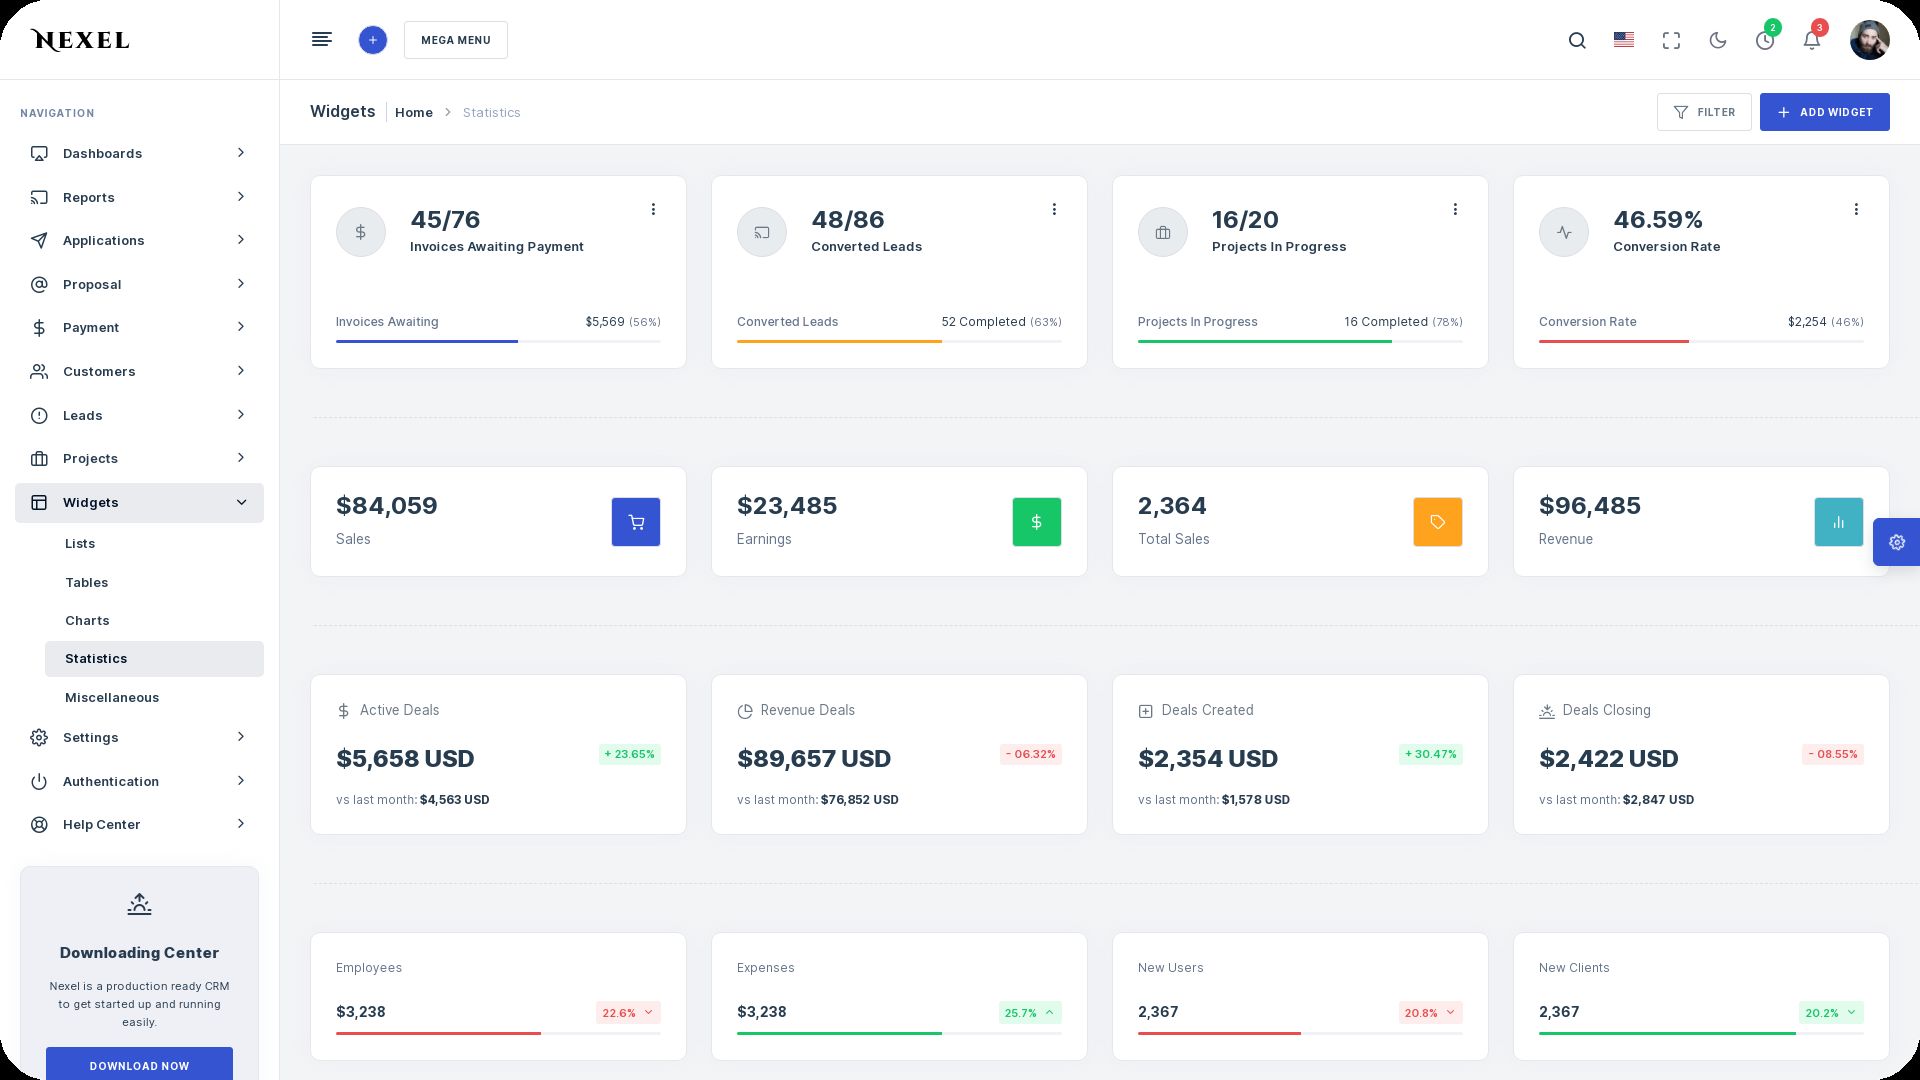The image size is (1920, 1080).
Task: Open the notifications bell icon
Action: [1811, 41]
